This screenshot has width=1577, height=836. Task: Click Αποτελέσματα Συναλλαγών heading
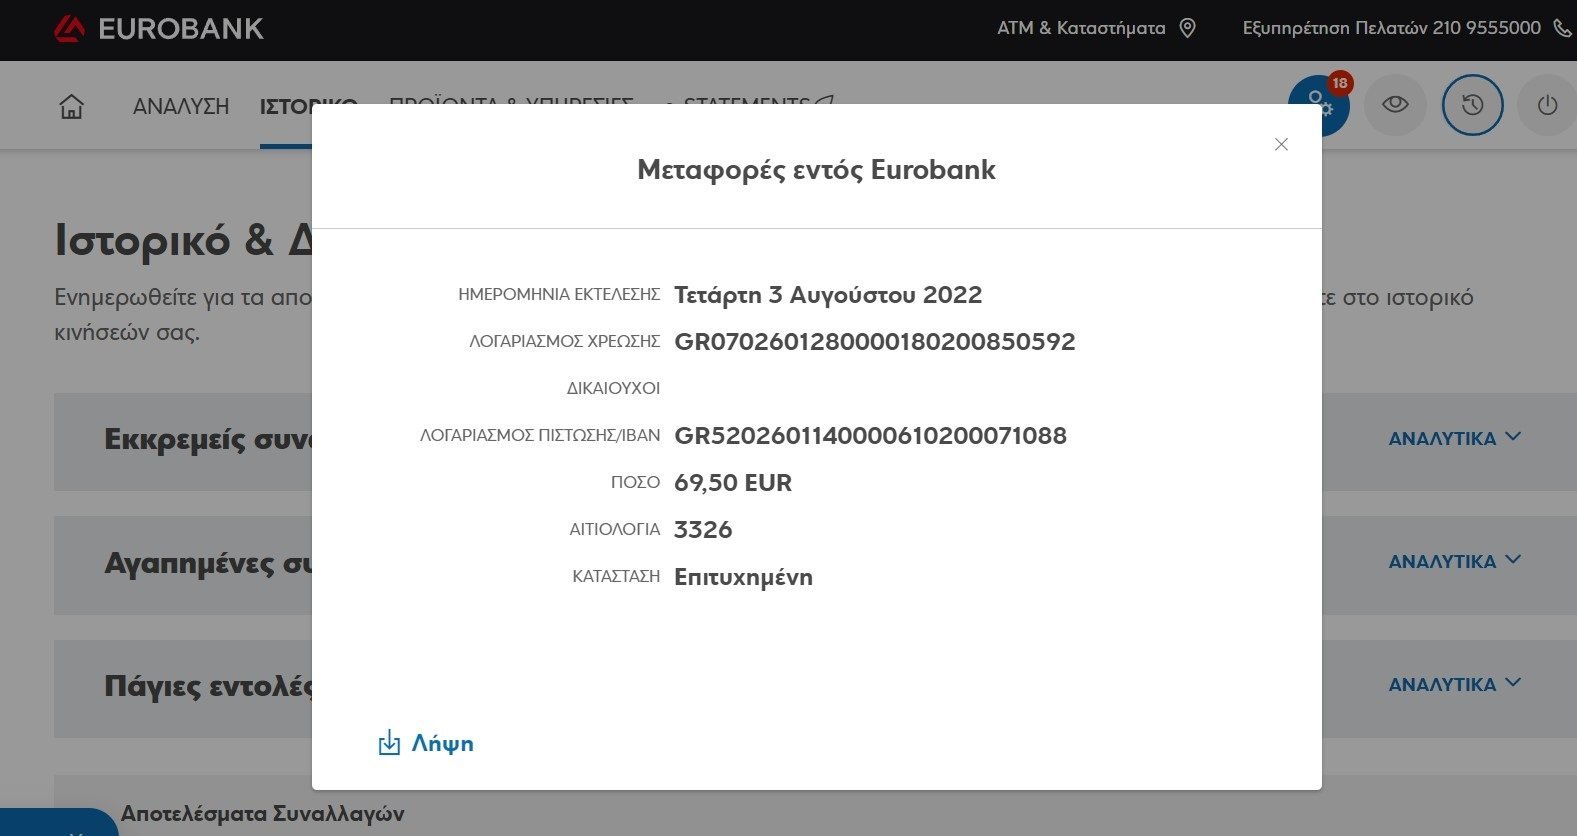263,814
